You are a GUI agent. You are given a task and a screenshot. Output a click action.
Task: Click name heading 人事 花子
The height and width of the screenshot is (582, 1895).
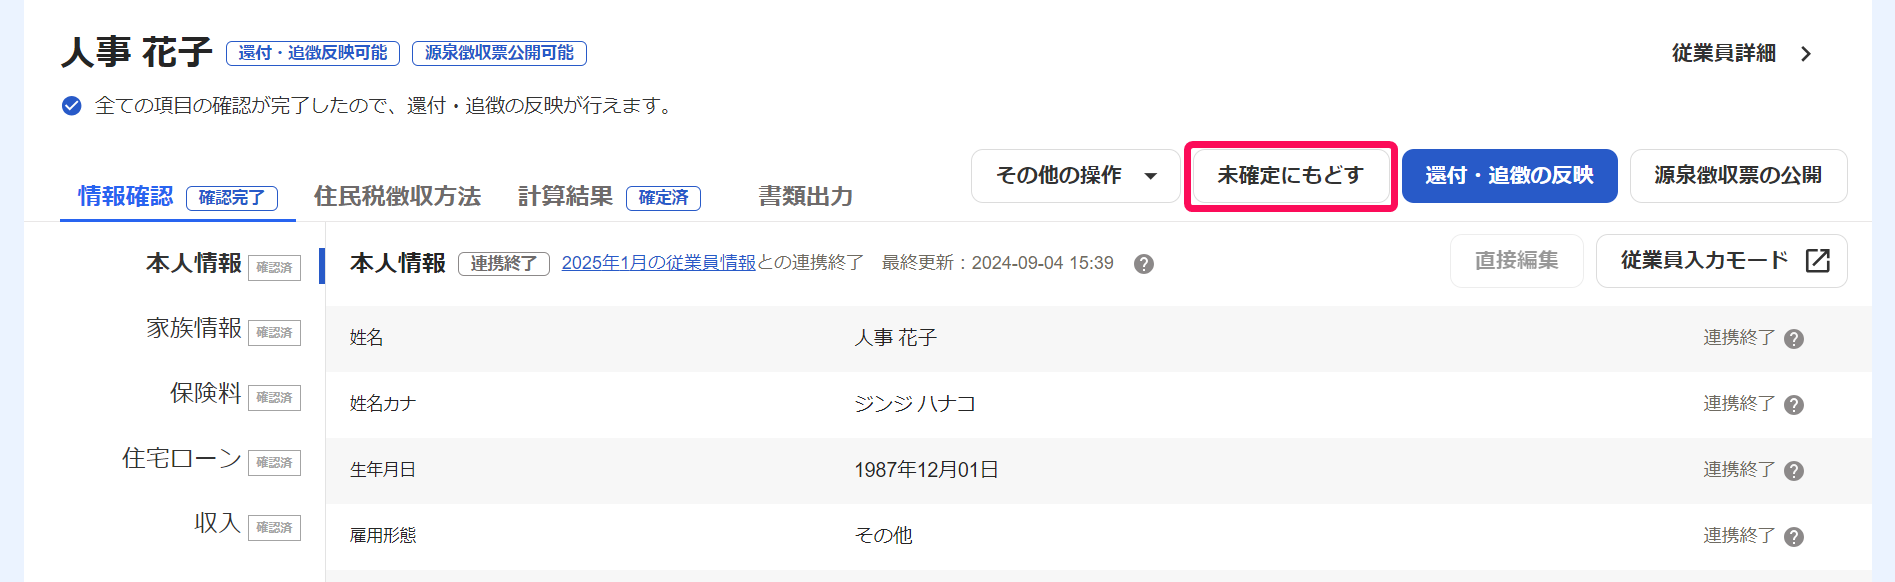point(137,52)
